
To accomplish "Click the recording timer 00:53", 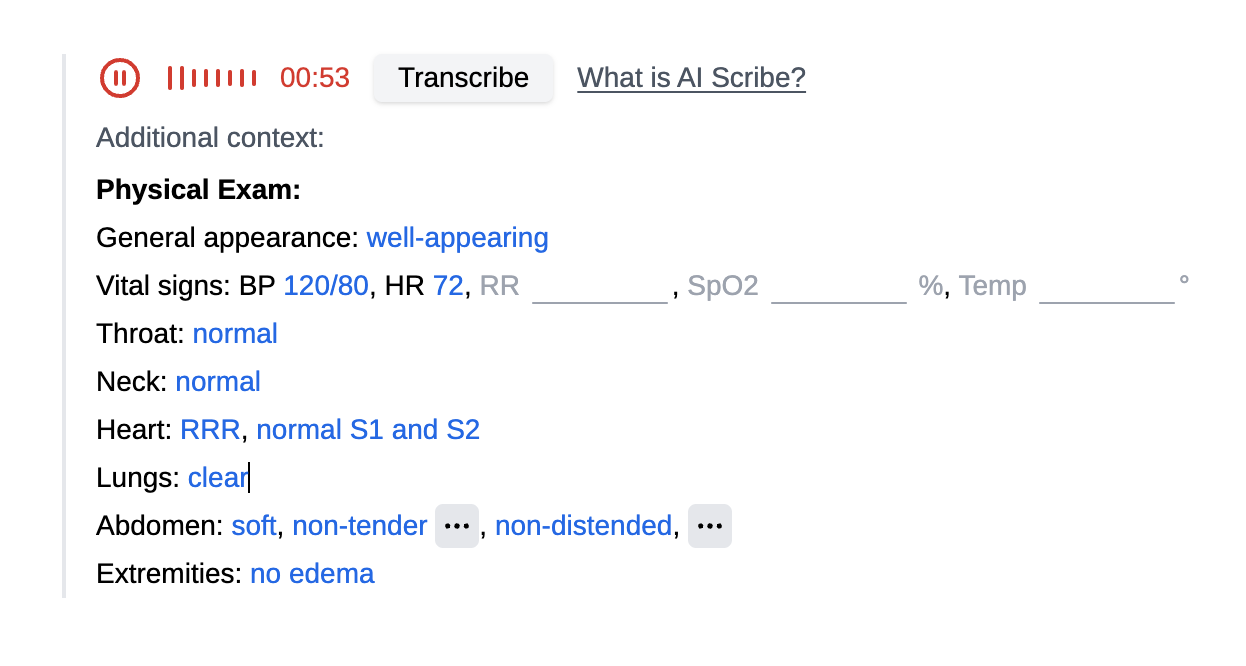I will click(315, 78).
